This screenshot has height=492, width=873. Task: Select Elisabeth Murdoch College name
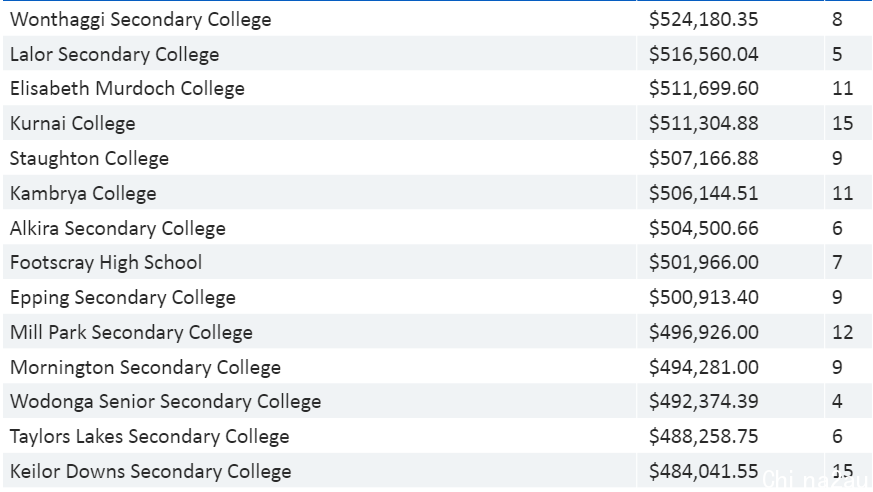(x=127, y=88)
